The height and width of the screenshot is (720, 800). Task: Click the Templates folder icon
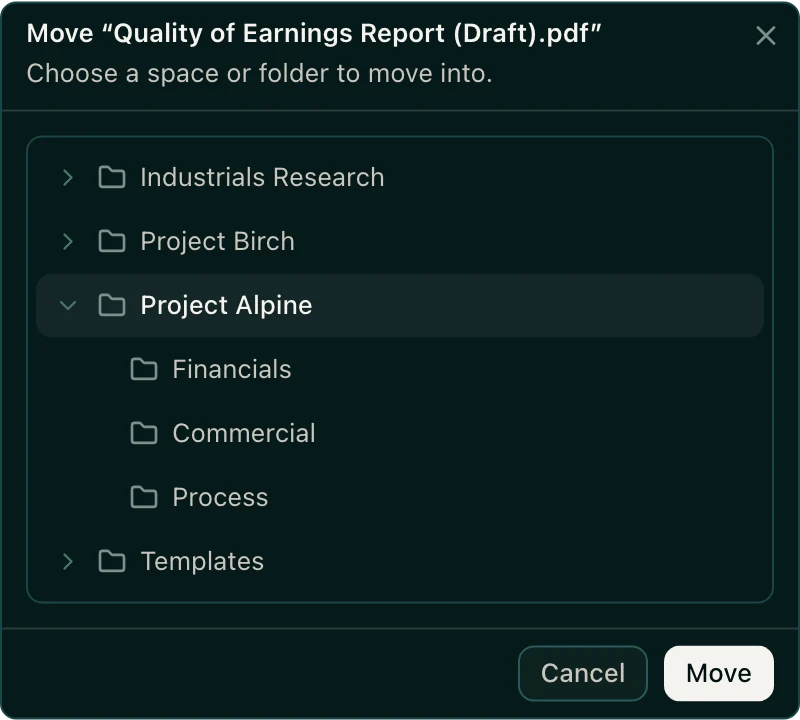112,561
